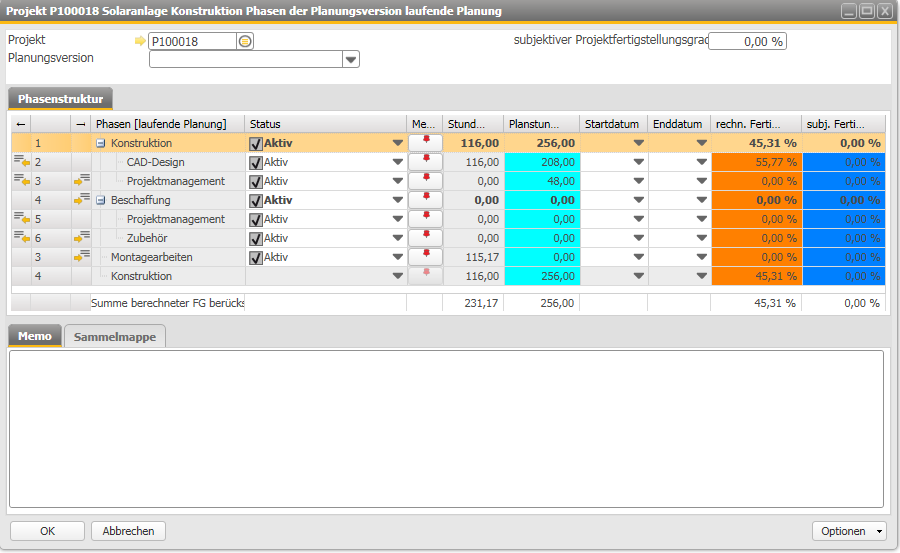Uncheck Aktiv checkbox on Montagearbeiten row
Viewport: 900px width, 553px height.
click(x=256, y=257)
